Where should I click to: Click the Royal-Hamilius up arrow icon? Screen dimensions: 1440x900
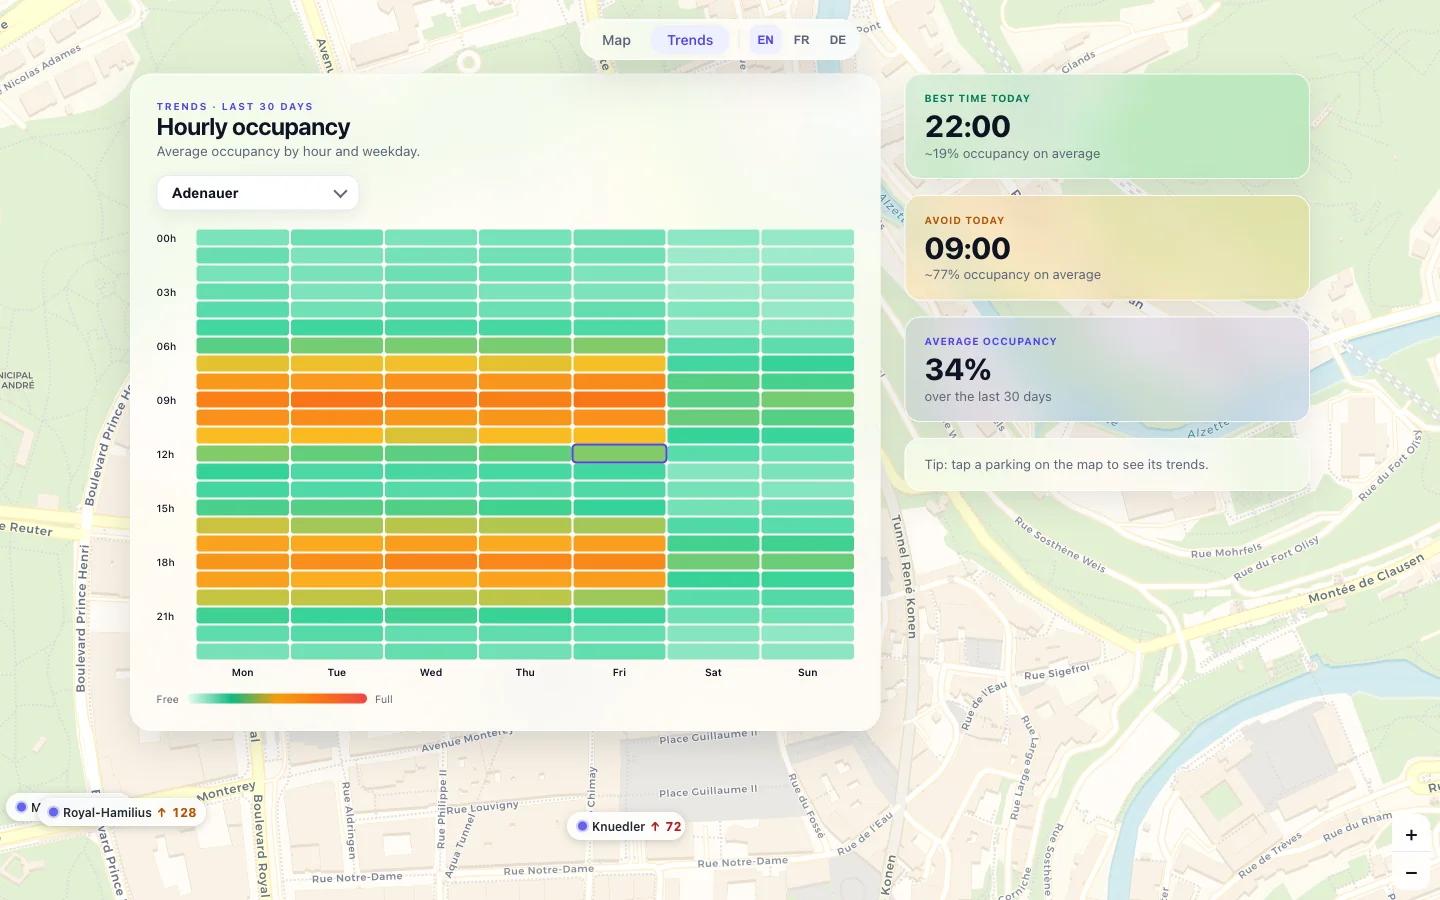(161, 812)
